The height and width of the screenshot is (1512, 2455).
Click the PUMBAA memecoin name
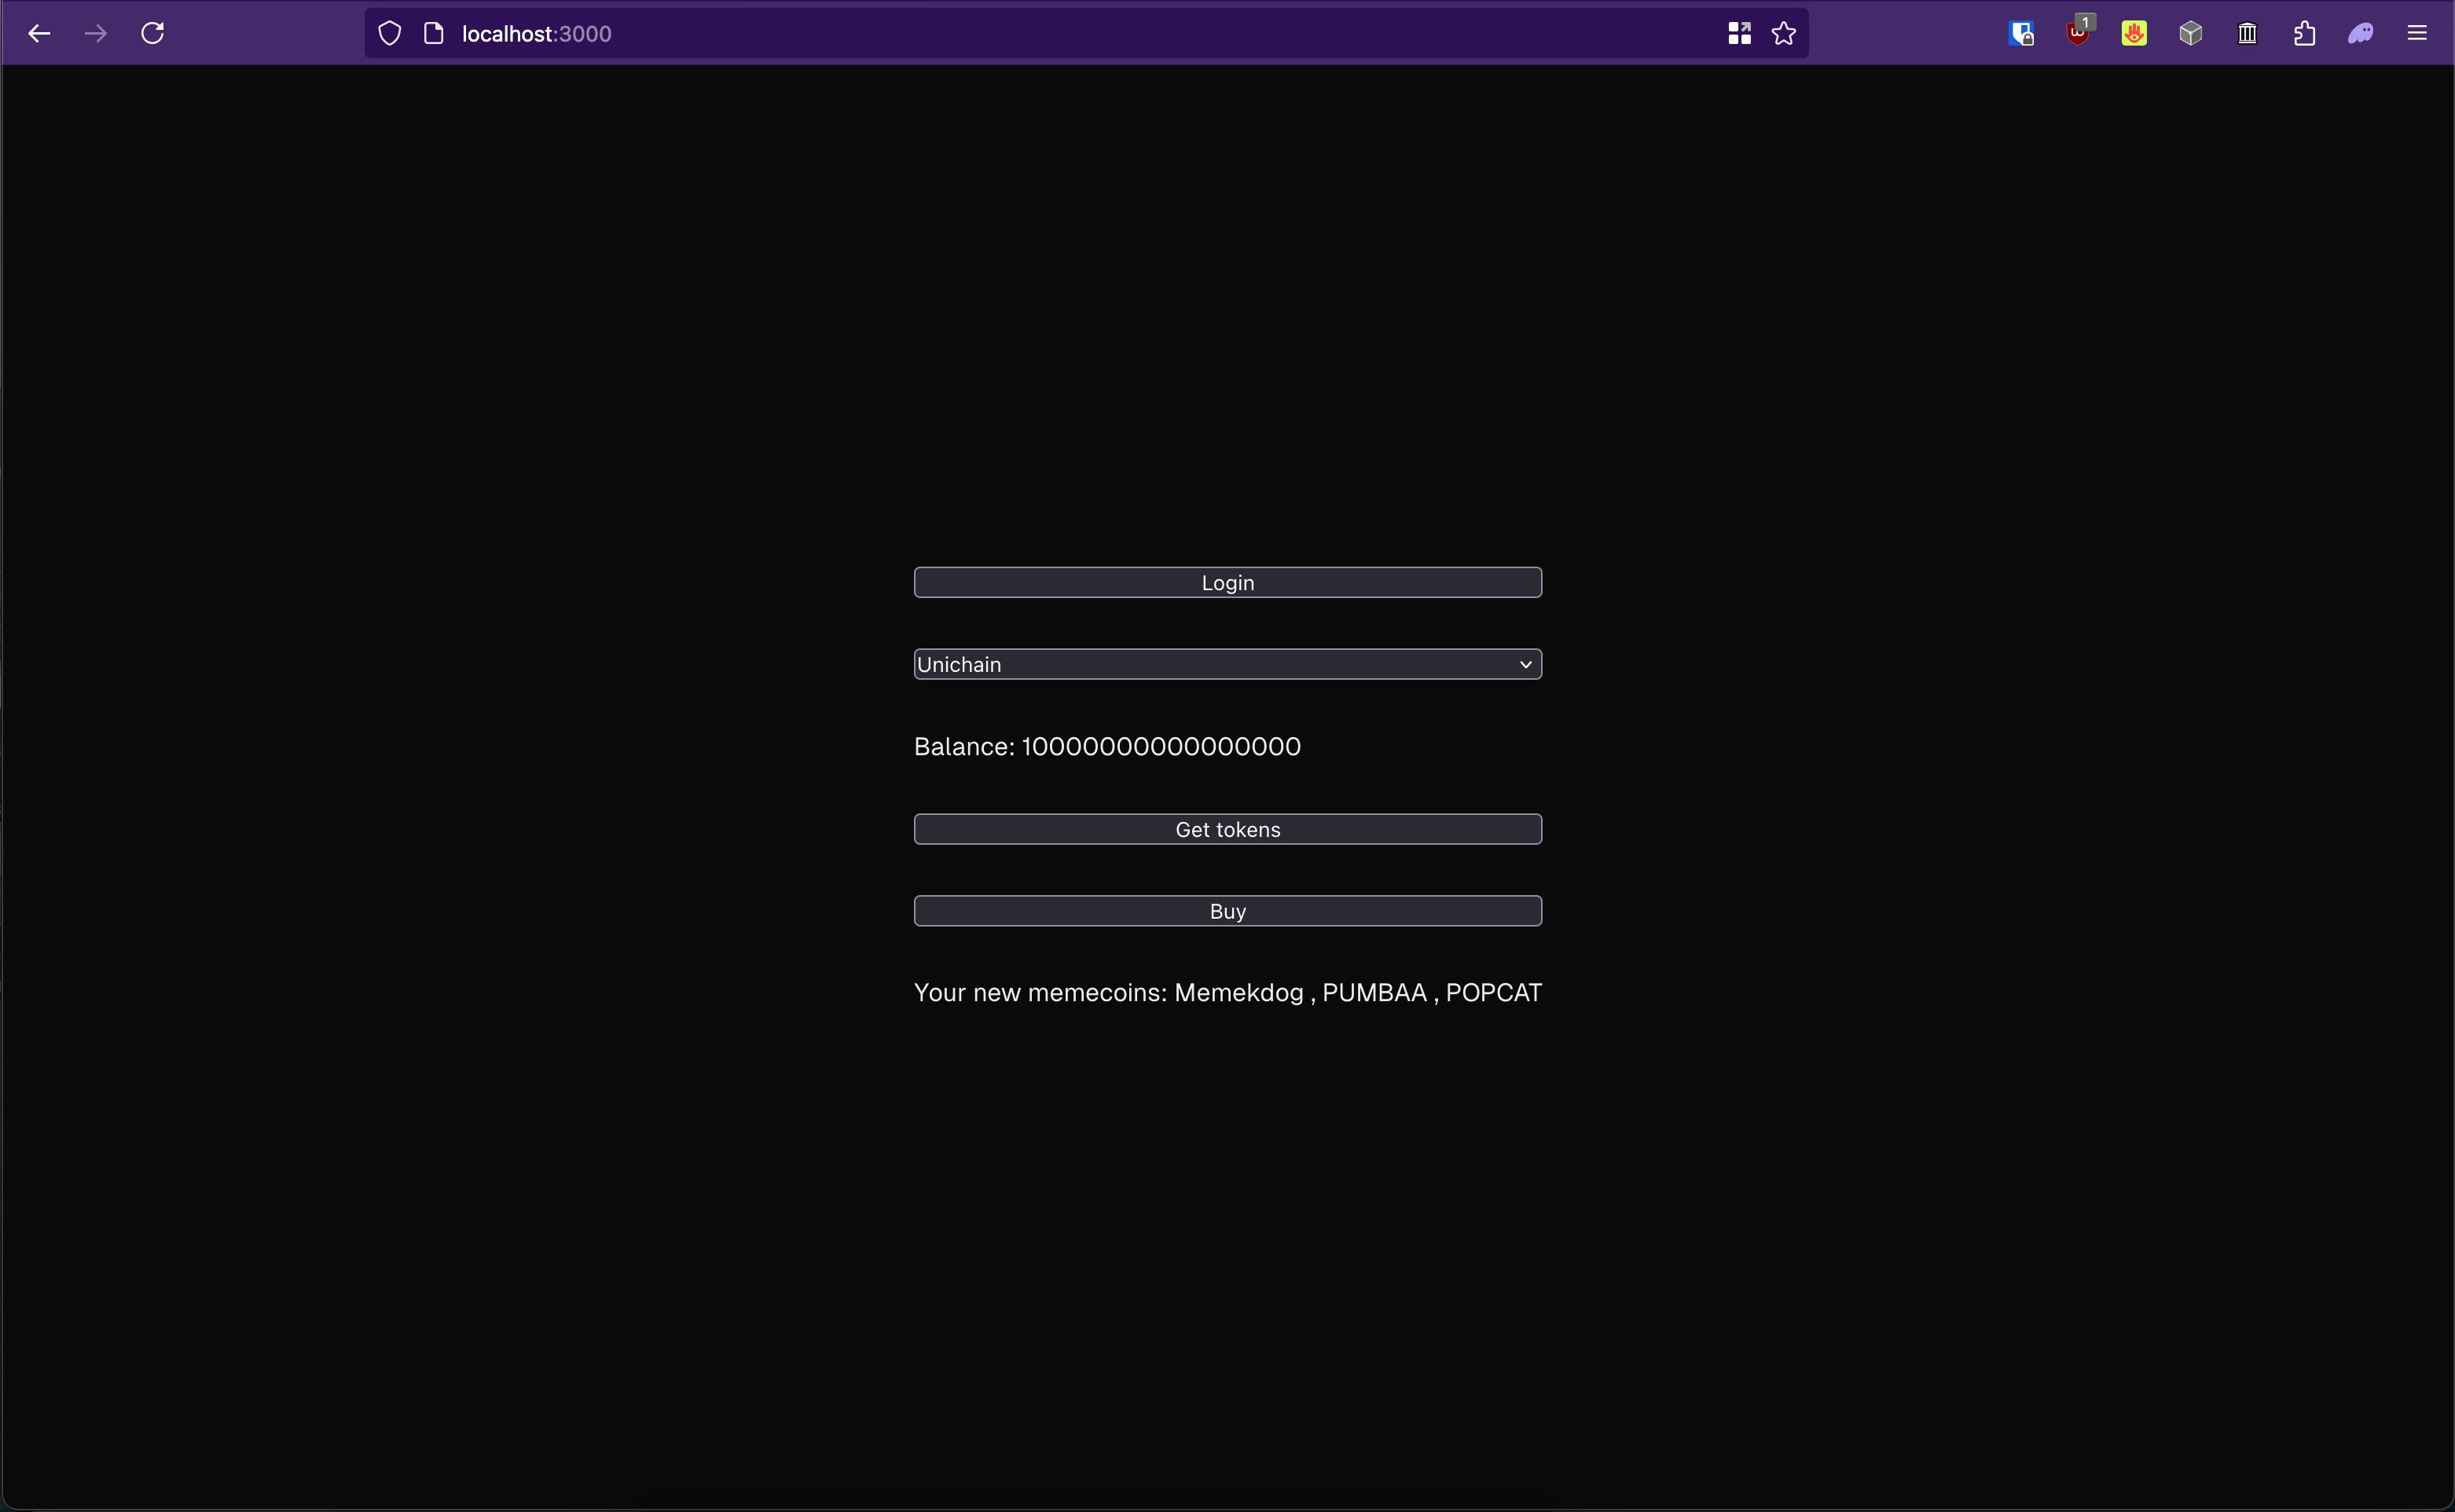pos(1374,993)
